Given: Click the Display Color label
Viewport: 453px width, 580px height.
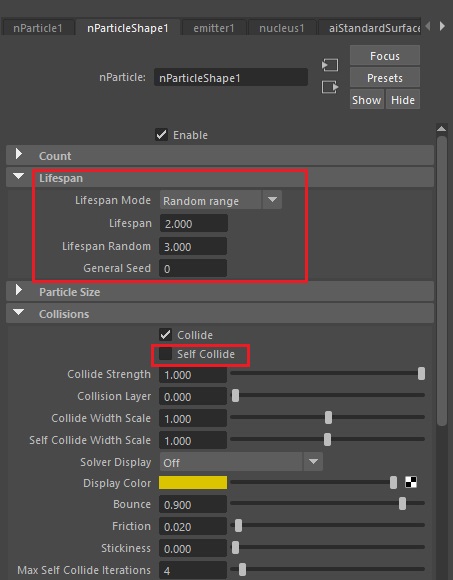Looking at the screenshot, I should pos(117,483).
